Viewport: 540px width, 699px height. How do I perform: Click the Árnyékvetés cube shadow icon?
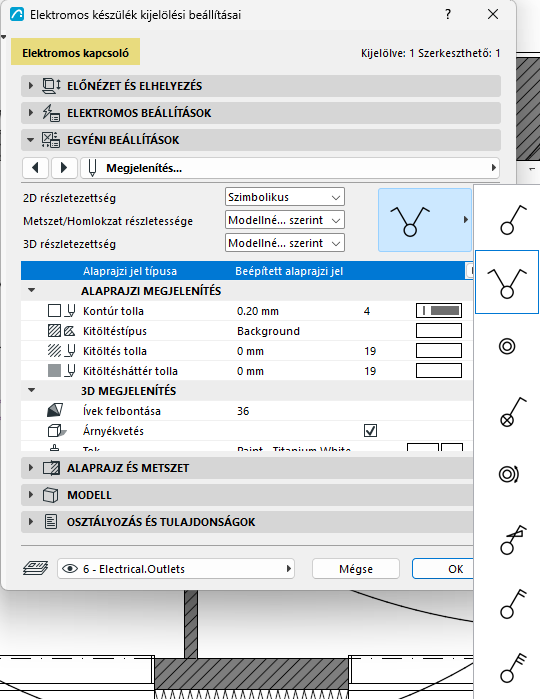tap(56, 431)
